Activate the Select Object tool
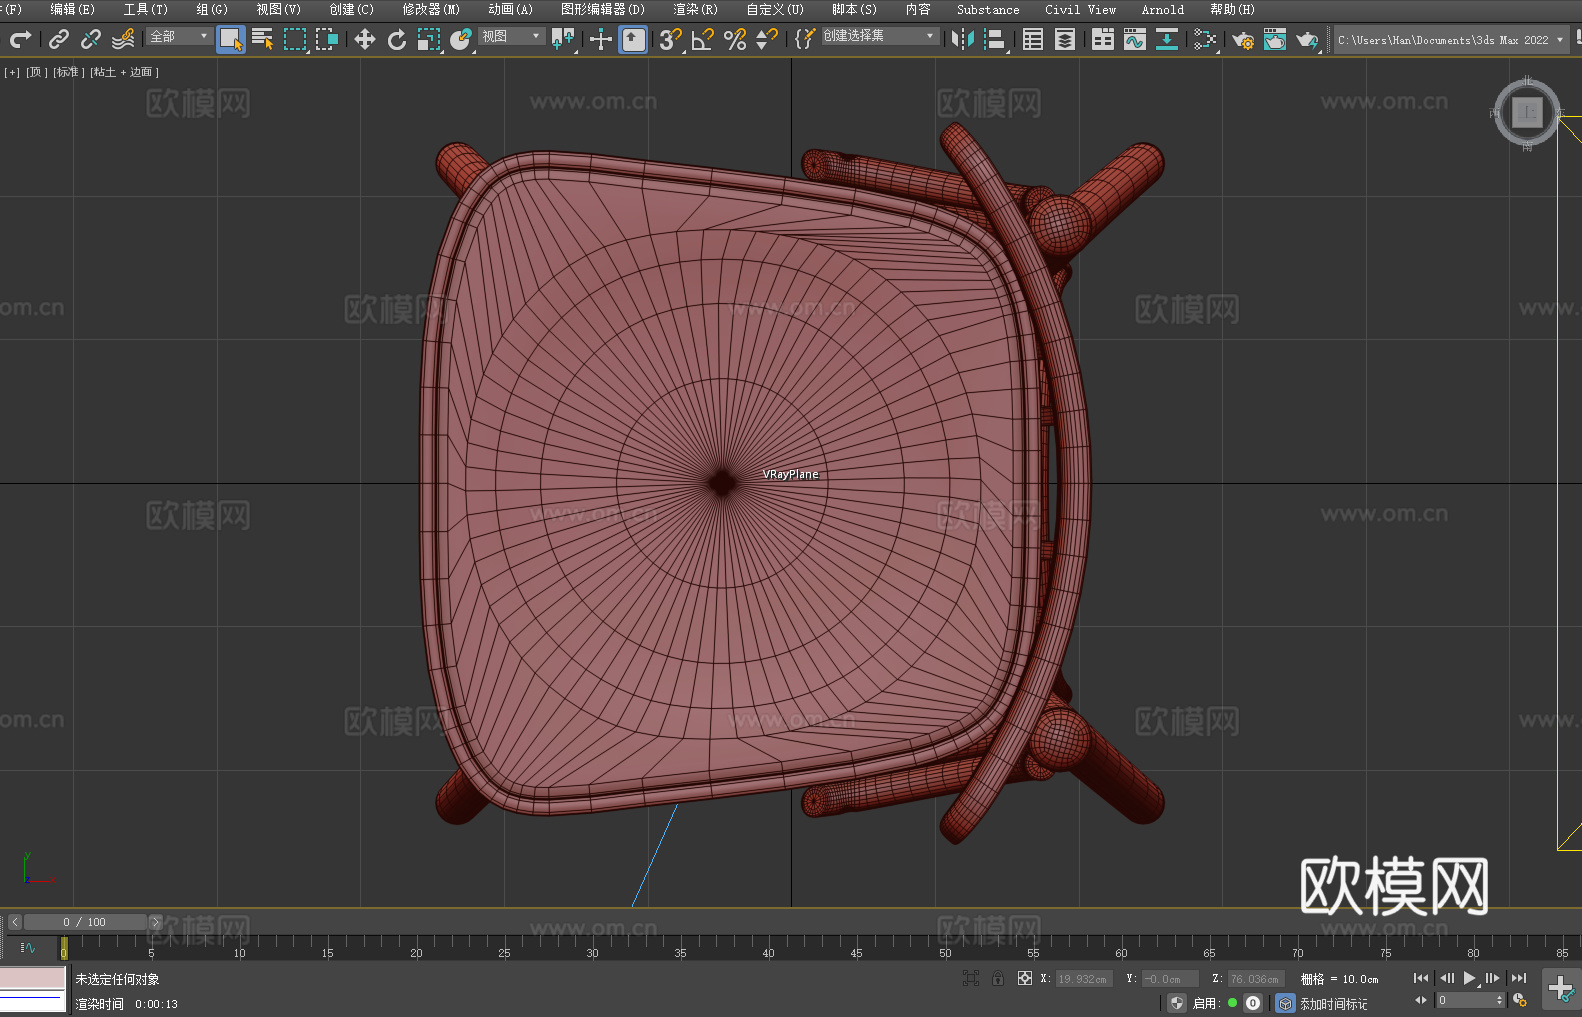Screen dimensions: 1582x1017 click(231, 39)
